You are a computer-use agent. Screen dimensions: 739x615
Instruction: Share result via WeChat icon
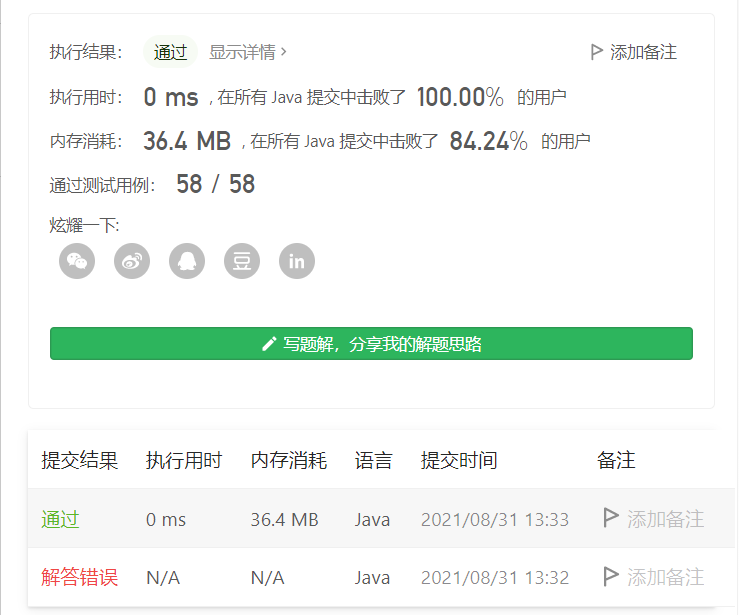coord(77,261)
